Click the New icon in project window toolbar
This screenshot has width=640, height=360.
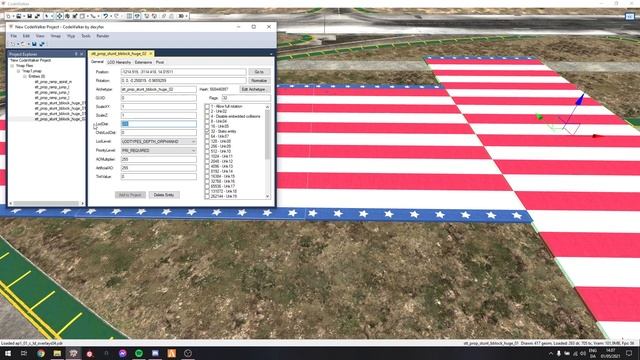(x=13, y=44)
